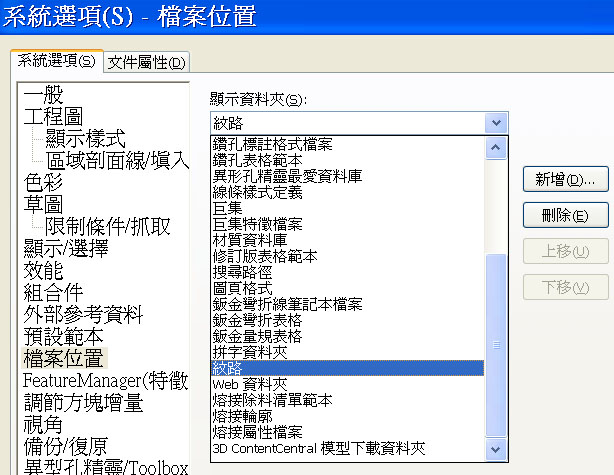
Task: Switch to the 系統選項(S) tab
Action: point(57,61)
